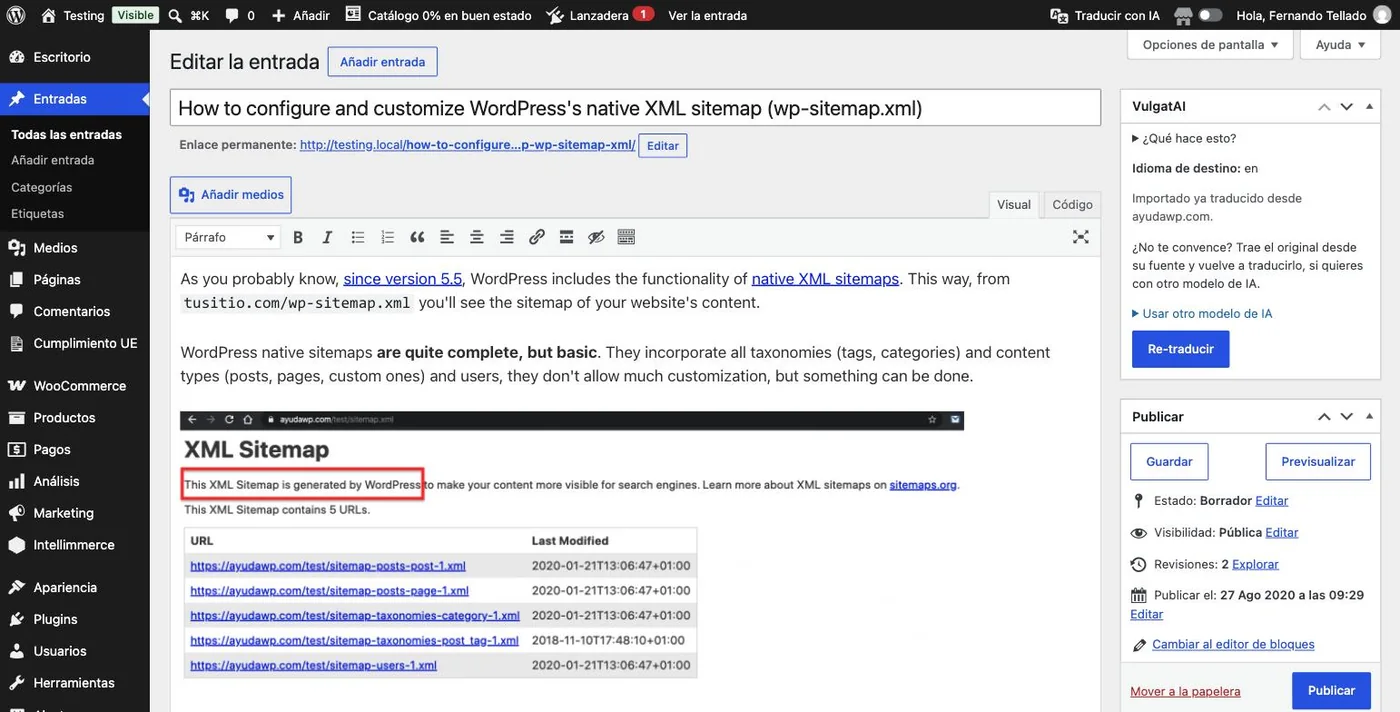This screenshot has width=1400, height=712.
Task: Click the crossed-out eye toolbar icon
Action: [x=596, y=237]
